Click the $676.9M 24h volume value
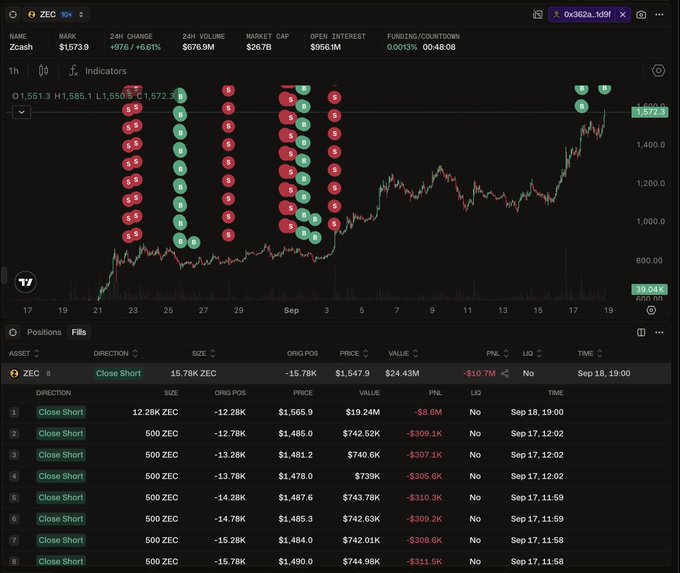The width and height of the screenshot is (680, 573). point(198,47)
